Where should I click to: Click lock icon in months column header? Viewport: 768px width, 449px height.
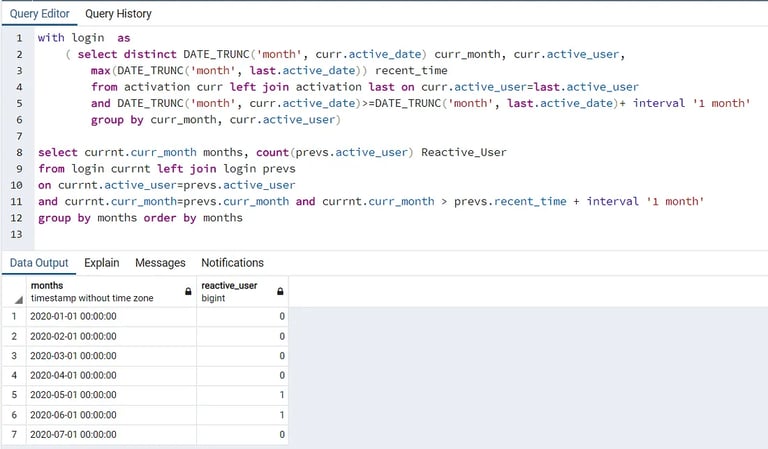[188, 291]
